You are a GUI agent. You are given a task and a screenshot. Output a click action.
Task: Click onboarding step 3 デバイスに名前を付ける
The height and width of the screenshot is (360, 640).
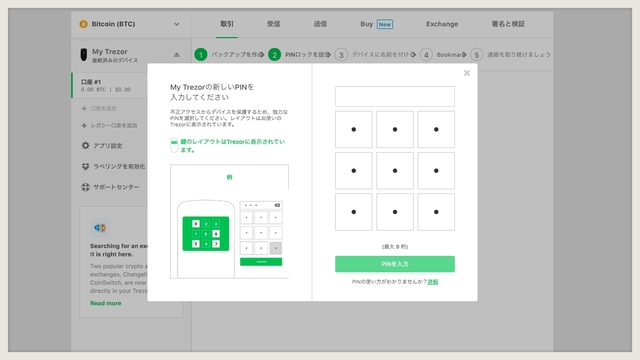tap(375, 55)
